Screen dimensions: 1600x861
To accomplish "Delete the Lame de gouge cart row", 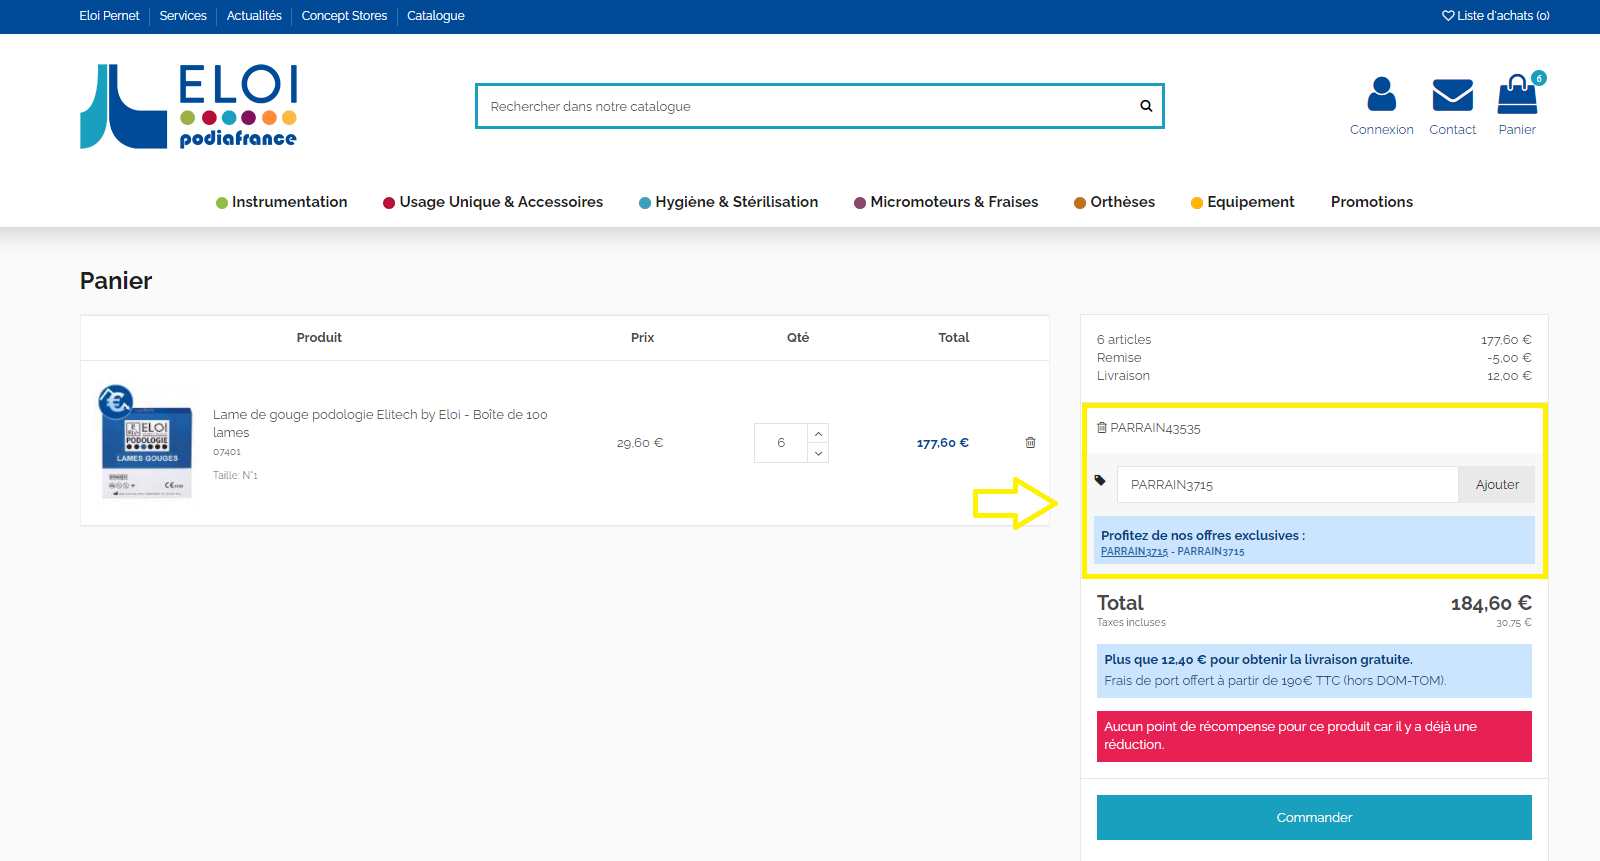I will point(1030,442).
